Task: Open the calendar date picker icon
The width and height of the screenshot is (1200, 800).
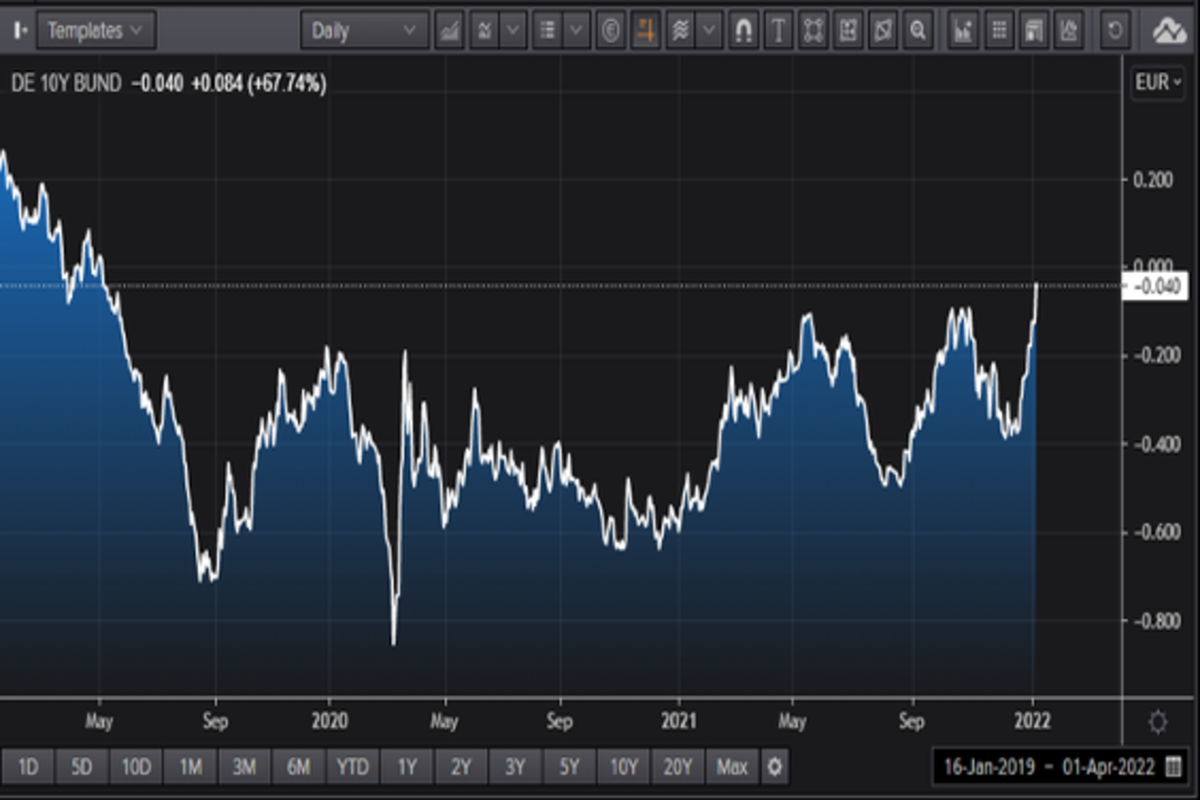Action: pos(1174,768)
